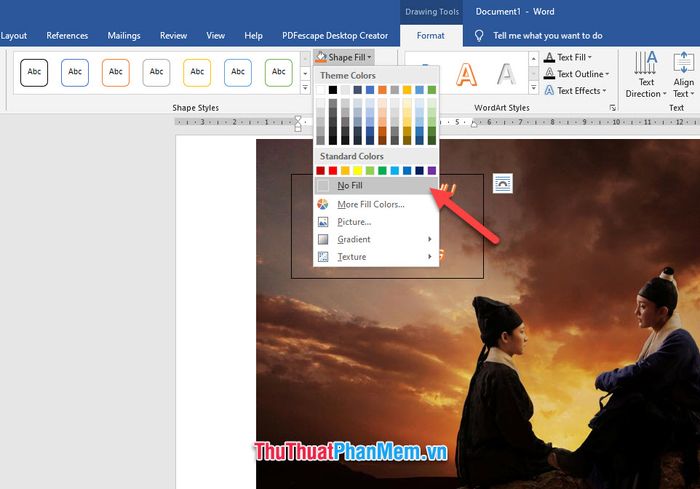Click the Text Fill letter A icon
The height and width of the screenshot is (489, 700).
(549, 57)
